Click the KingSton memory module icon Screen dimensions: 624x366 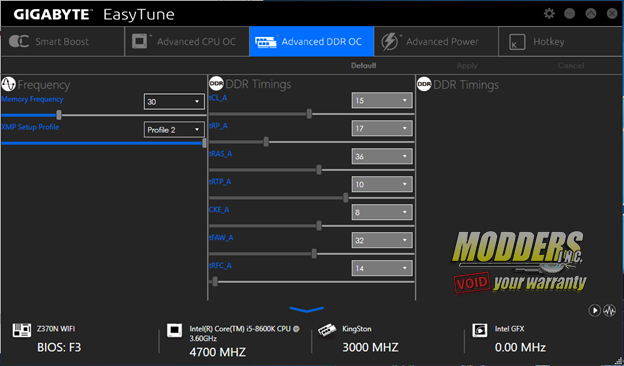pyautogui.click(x=327, y=330)
